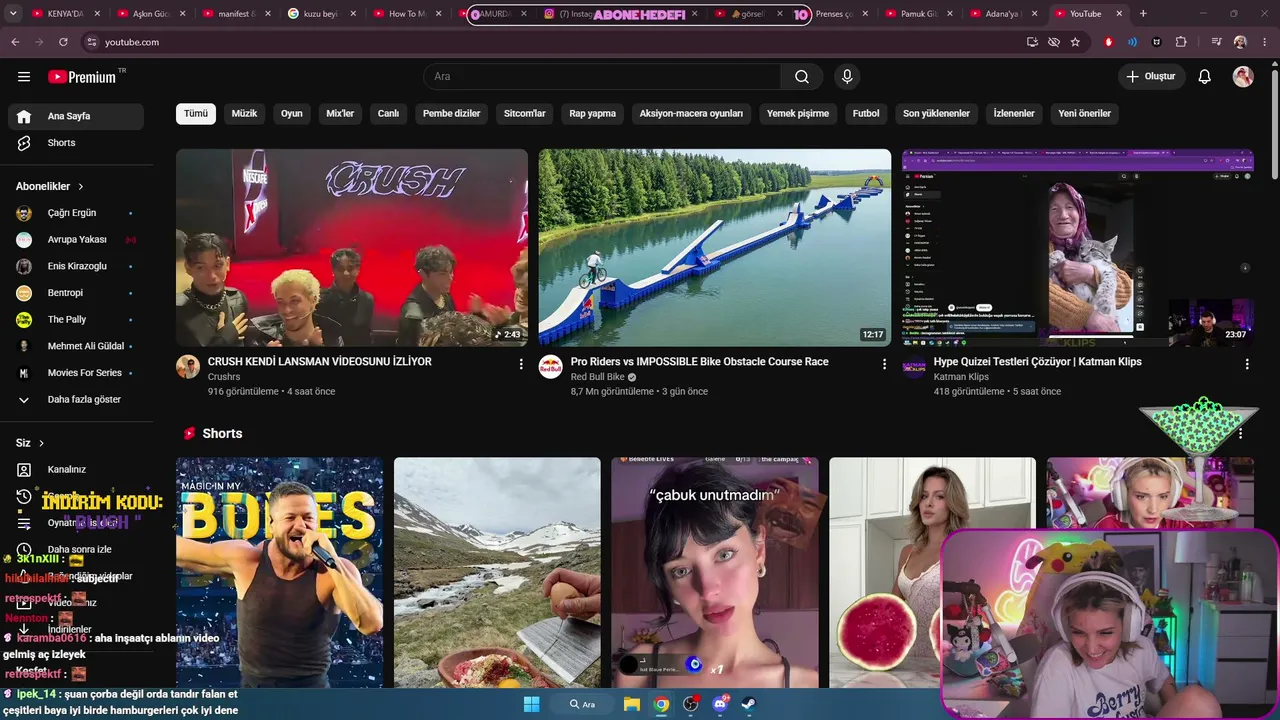Select the Pembe diziler filter chip
The height and width of the screenshot is (720, 1280).
[452, 114]
